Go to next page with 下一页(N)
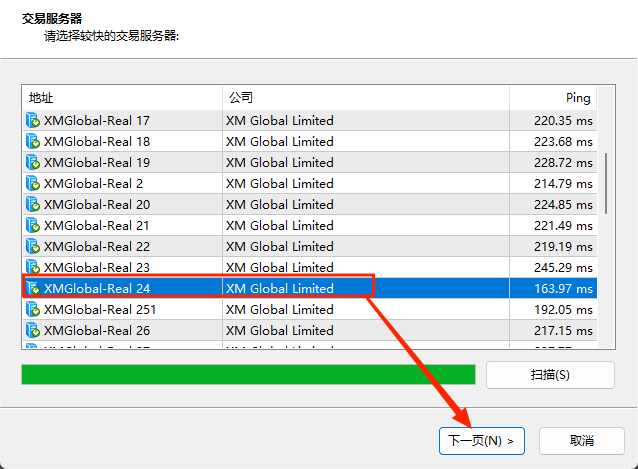This screenshot has width=638, height=469. [x=482, y=441]
